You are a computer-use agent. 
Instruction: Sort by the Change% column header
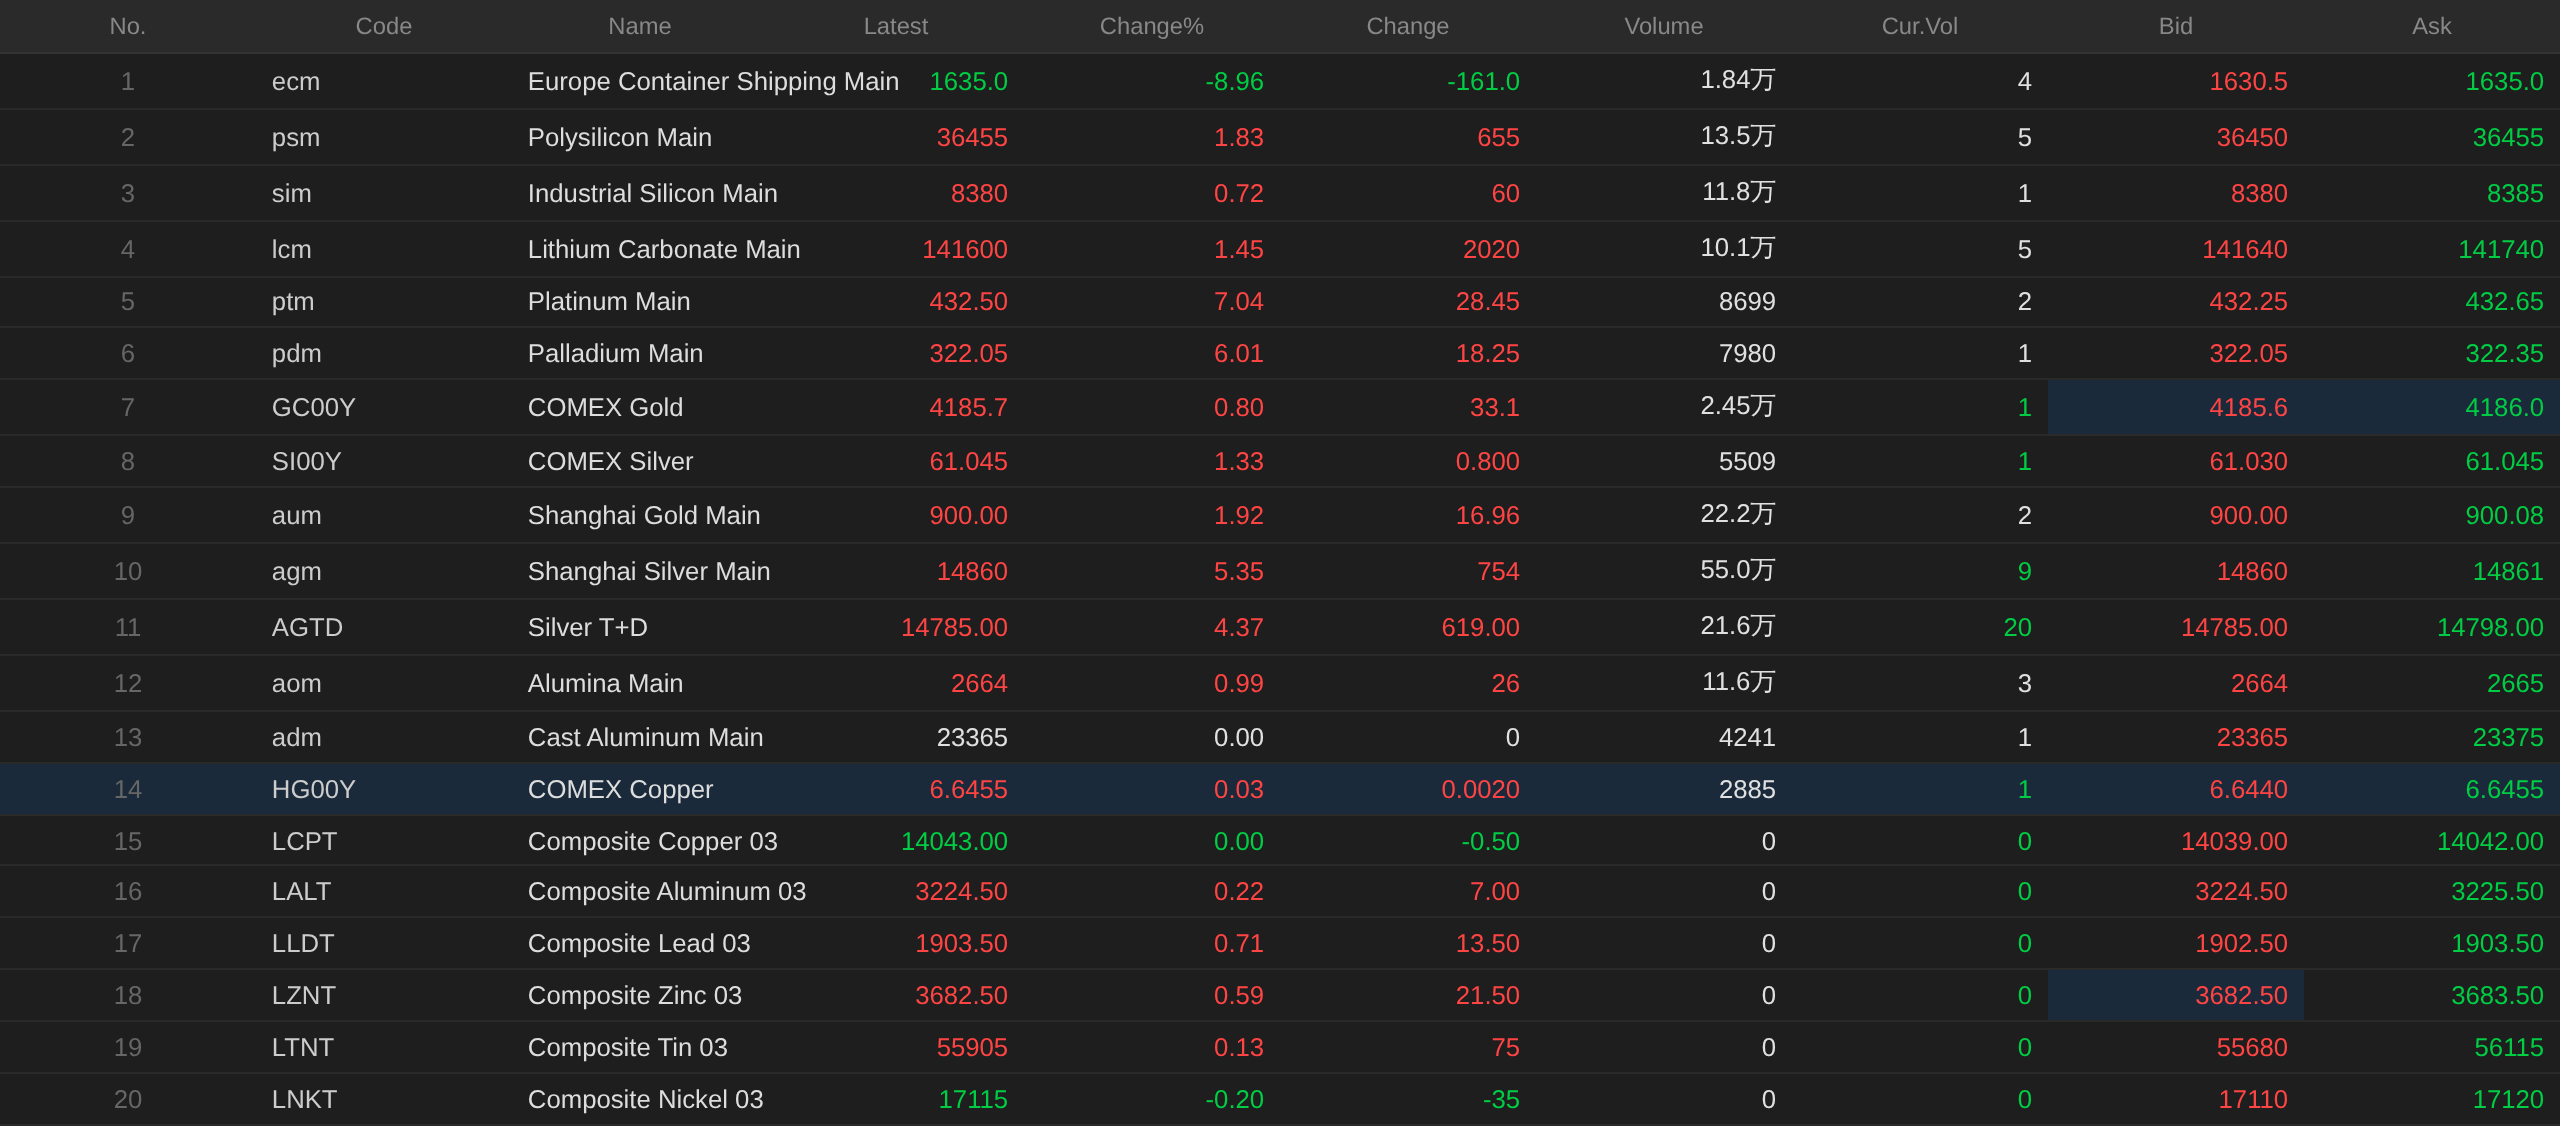point(1151,26)
